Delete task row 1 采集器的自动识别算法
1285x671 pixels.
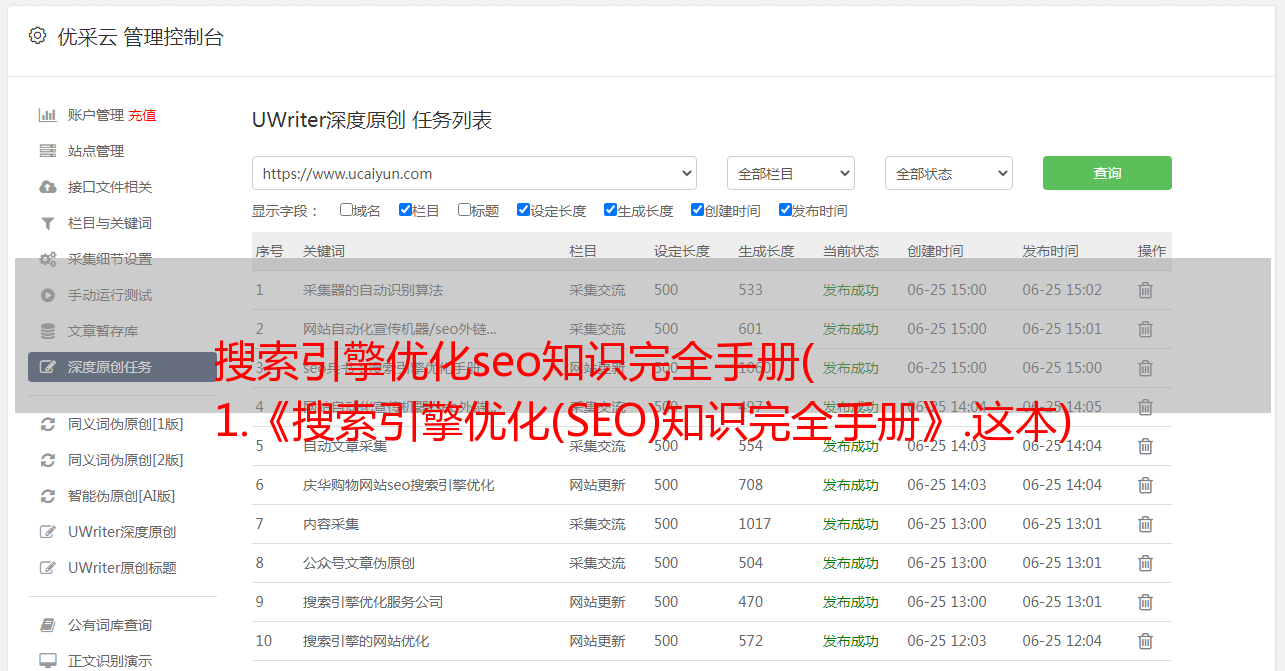(1146, 290)
